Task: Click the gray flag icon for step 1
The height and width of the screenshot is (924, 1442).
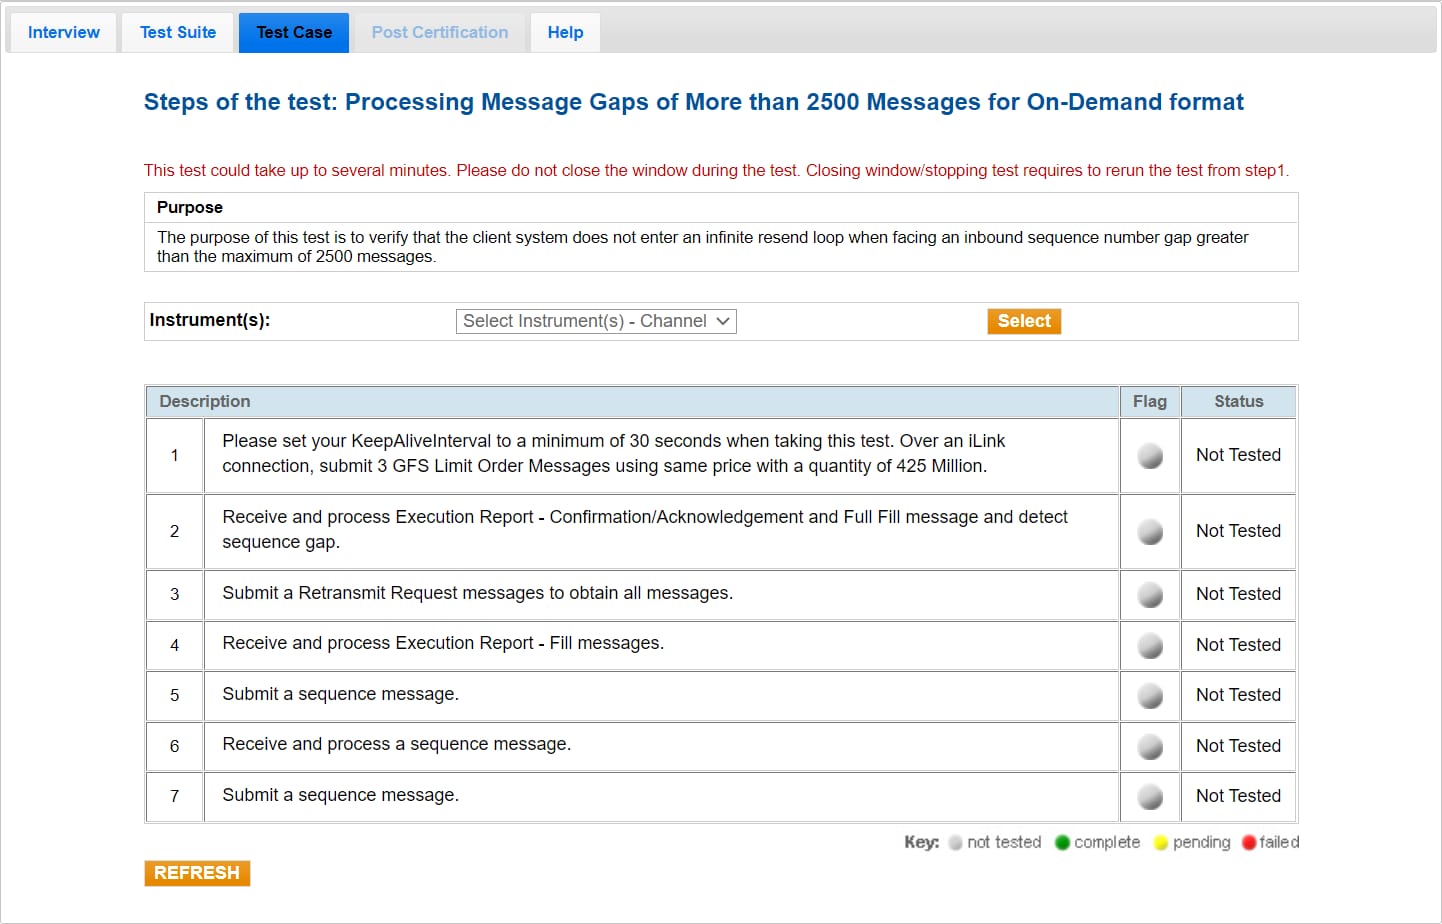Action: (1150, 456)
